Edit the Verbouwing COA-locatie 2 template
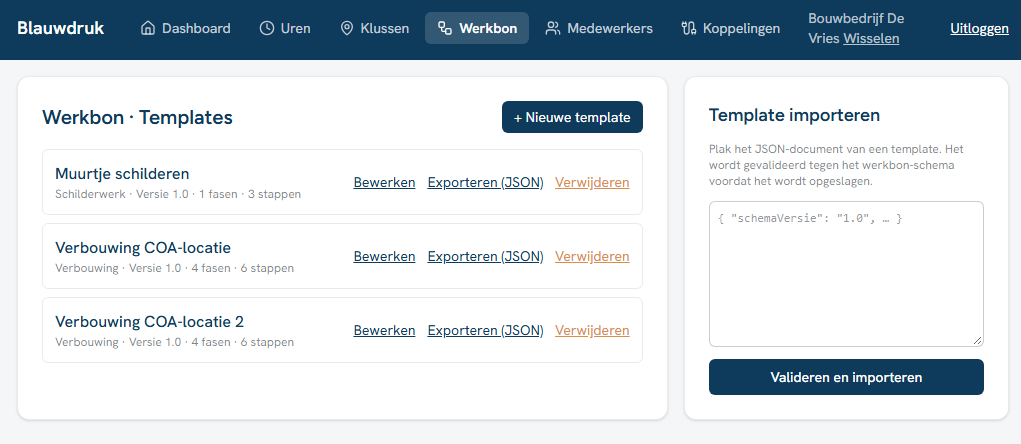Image resolution: width=1021 pixels, height=444 pixels. coord(384,331)
